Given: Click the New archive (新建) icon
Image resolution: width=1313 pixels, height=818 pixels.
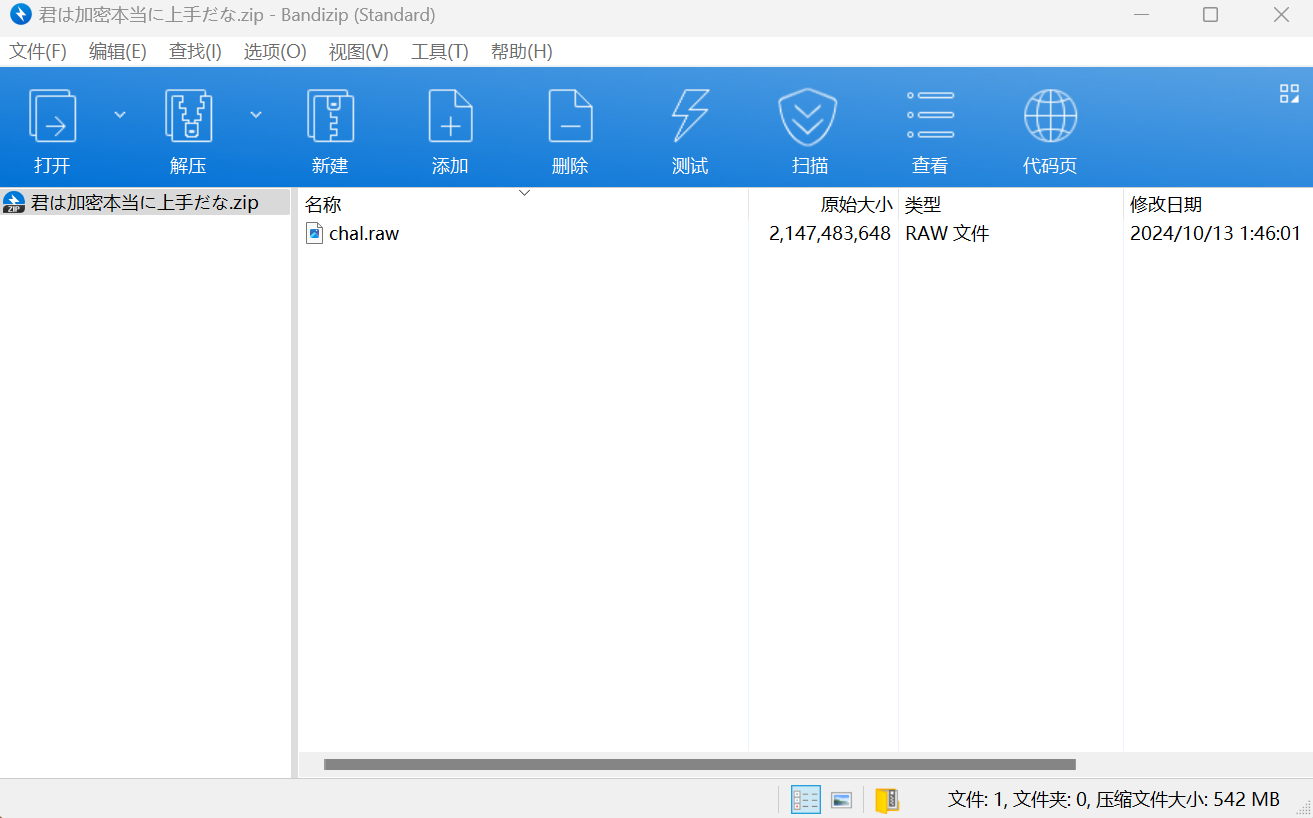Looking at the screenshot, I should pos(330,116).
